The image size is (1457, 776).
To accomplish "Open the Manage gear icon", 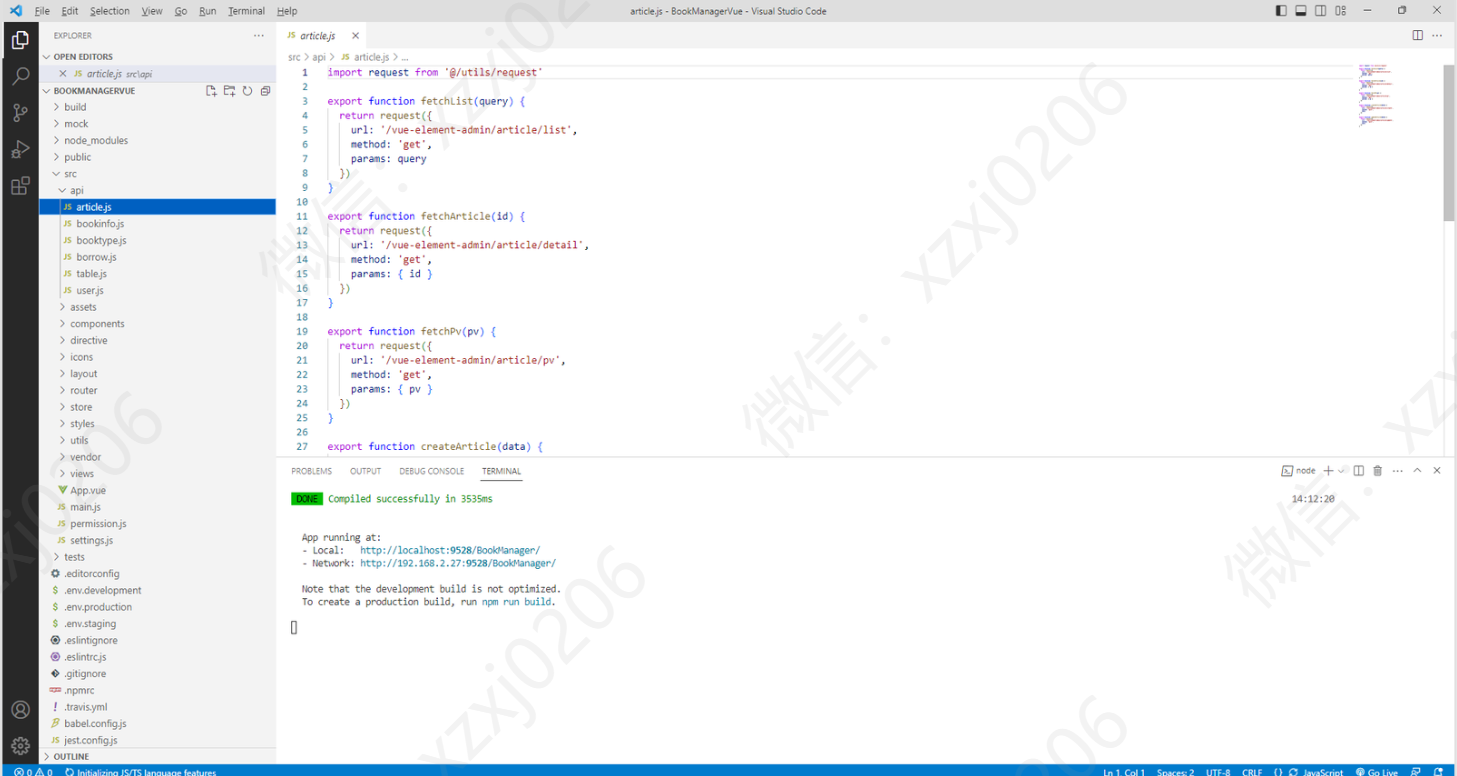I will tap(20, 746).
